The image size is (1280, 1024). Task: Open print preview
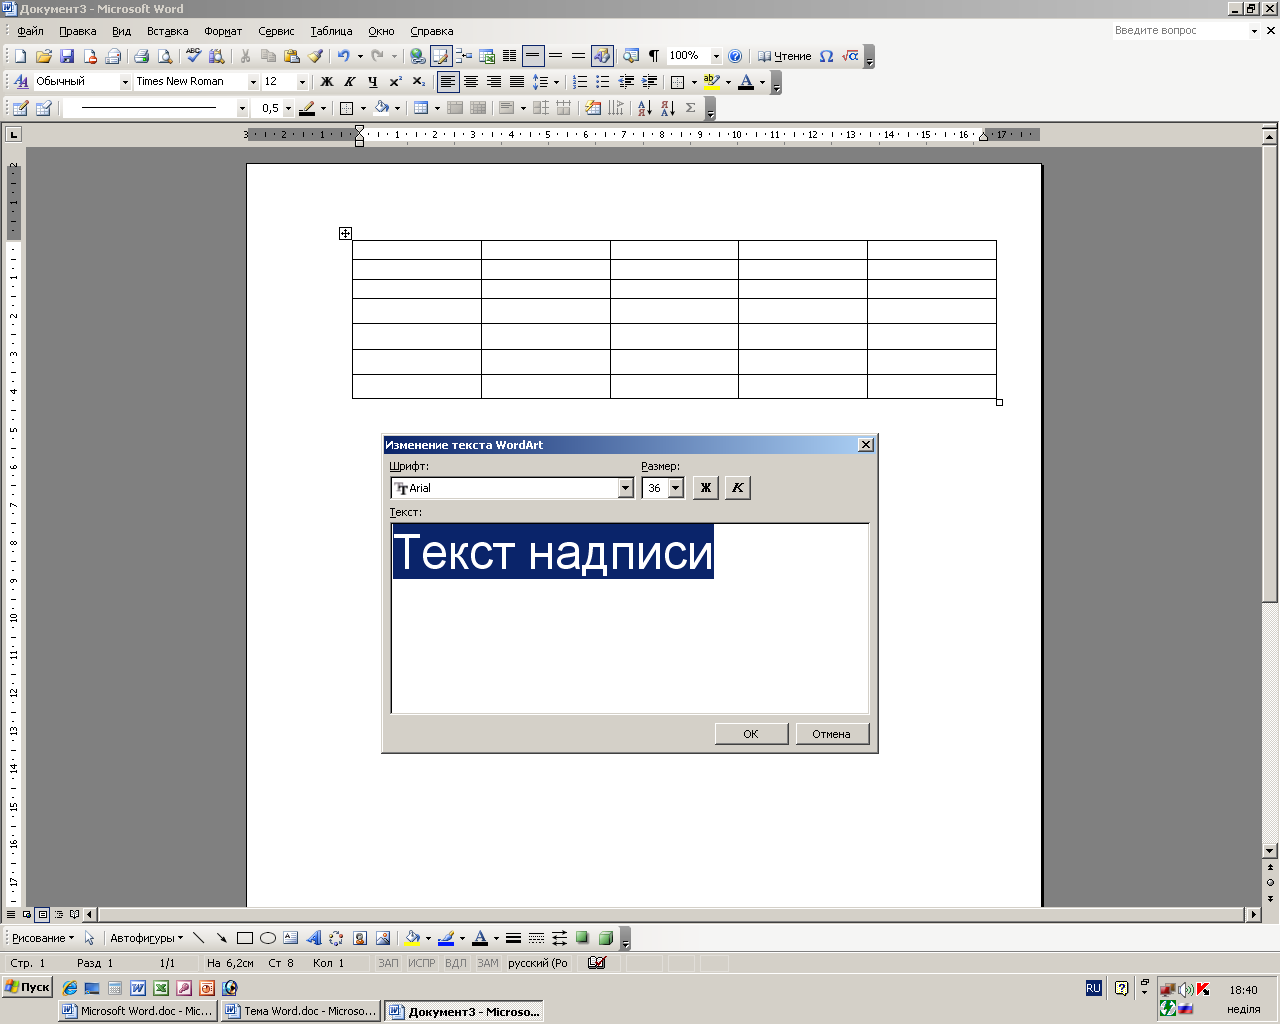pos(165,56)
